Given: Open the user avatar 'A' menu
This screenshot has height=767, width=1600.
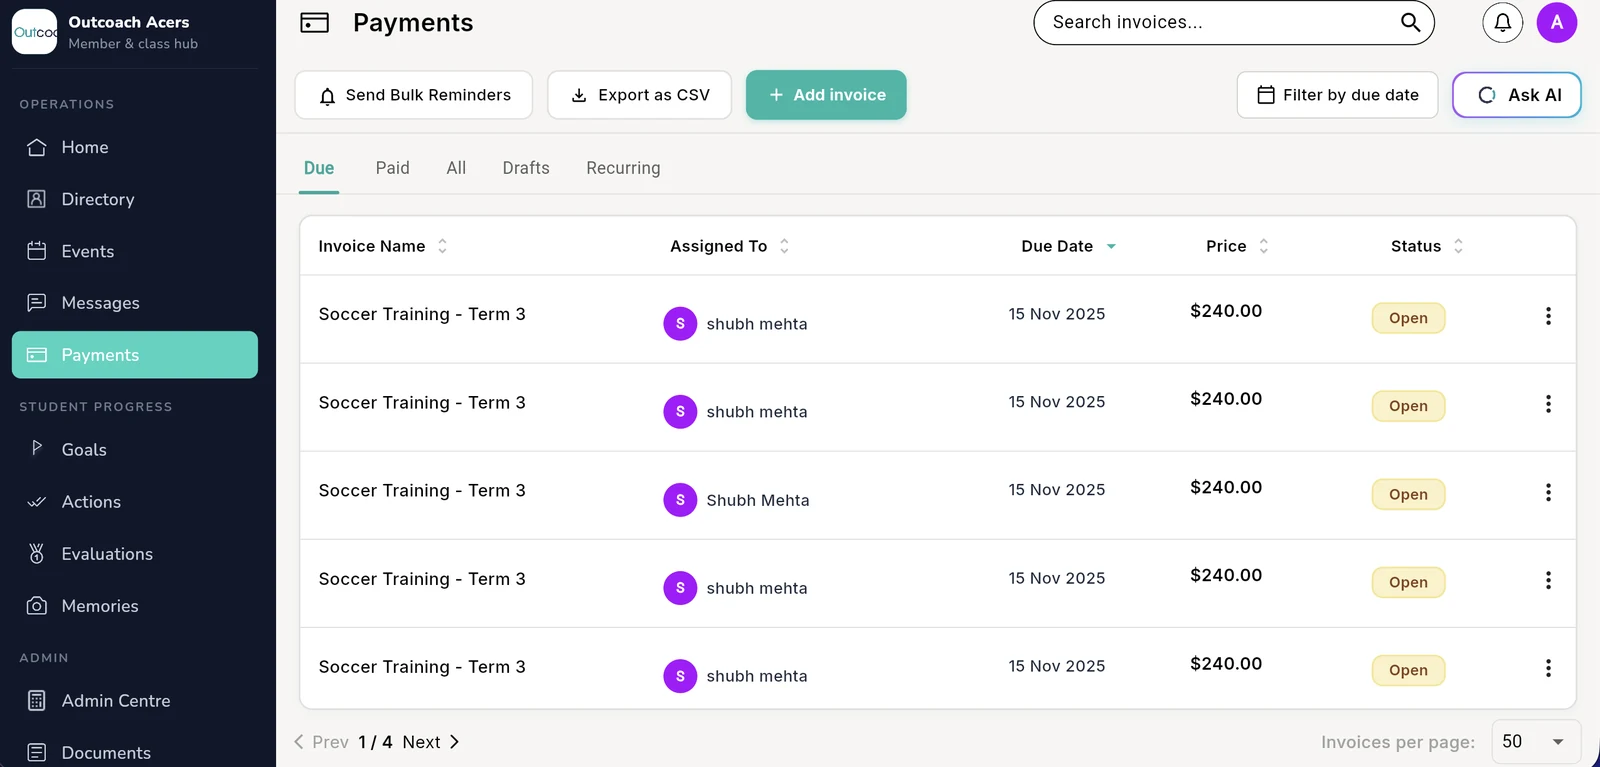Looking at the screenshot, I should tap(1557, 22).
